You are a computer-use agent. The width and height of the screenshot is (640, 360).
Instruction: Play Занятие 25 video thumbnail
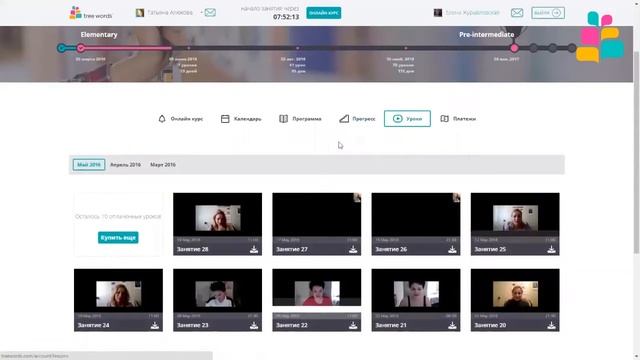click(515, 218)
